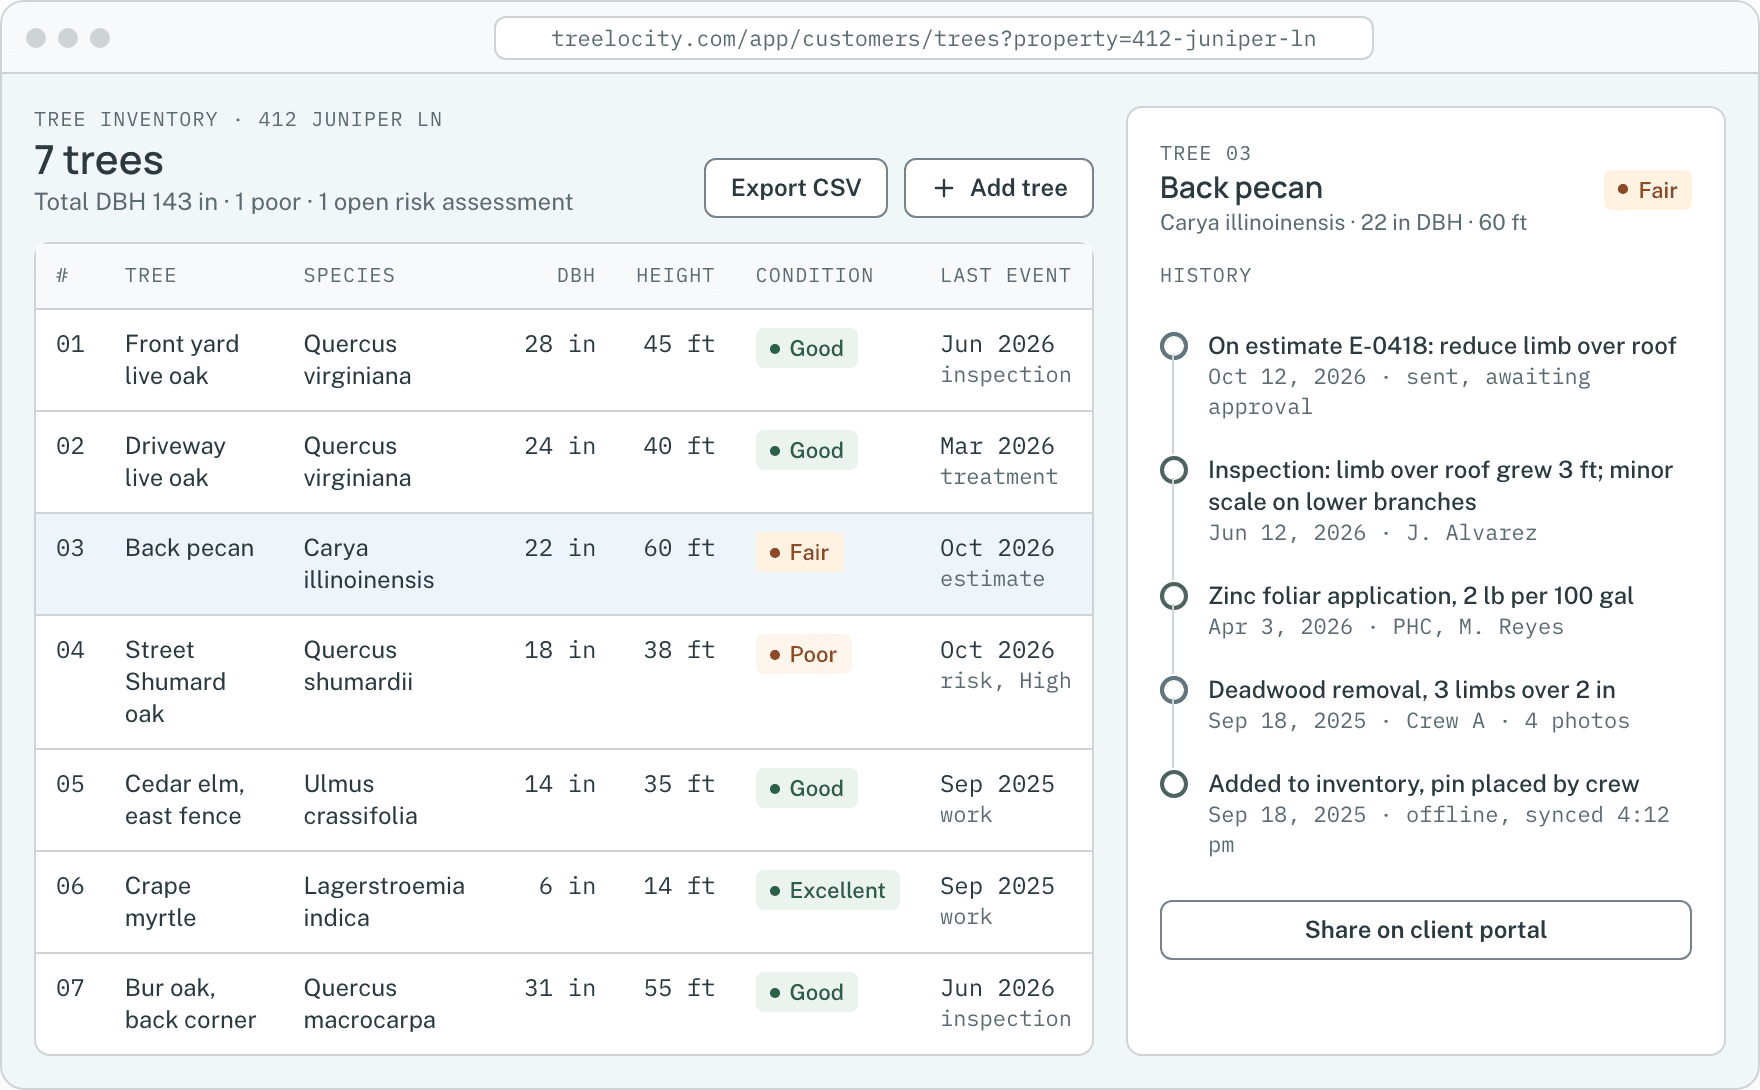Sort by the HEIGHT column header
The image size is (1760, 1090).
click(x=675, y=276)
